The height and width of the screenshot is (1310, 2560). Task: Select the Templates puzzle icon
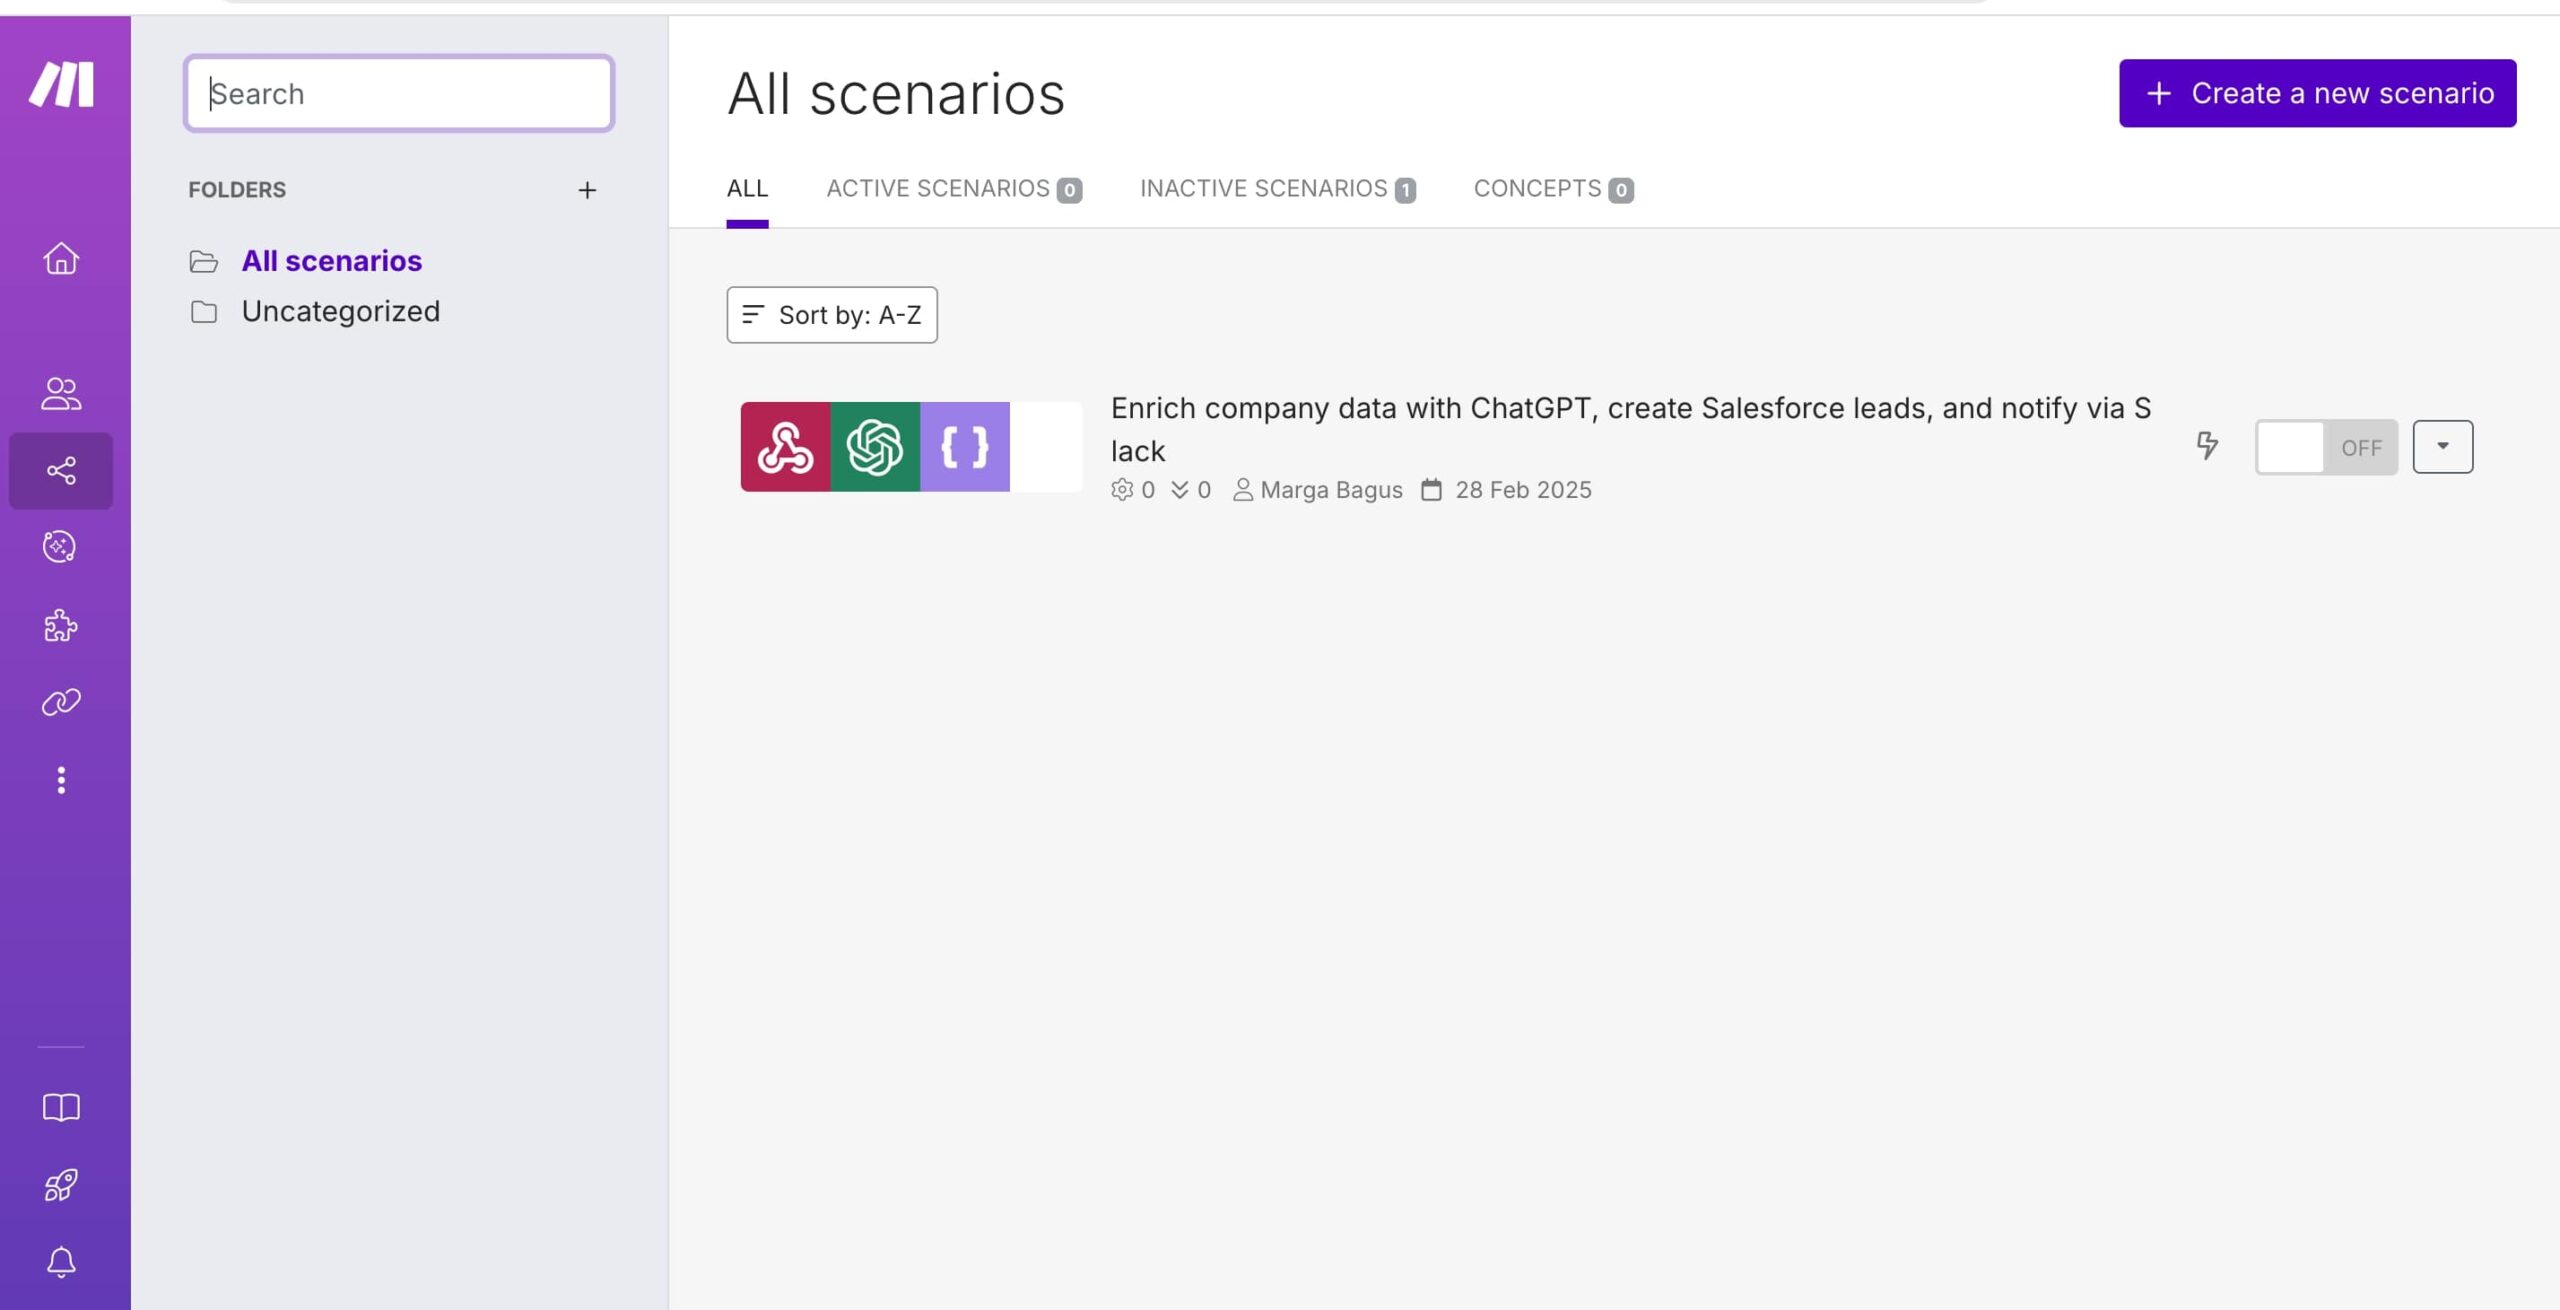pos(61,625)
